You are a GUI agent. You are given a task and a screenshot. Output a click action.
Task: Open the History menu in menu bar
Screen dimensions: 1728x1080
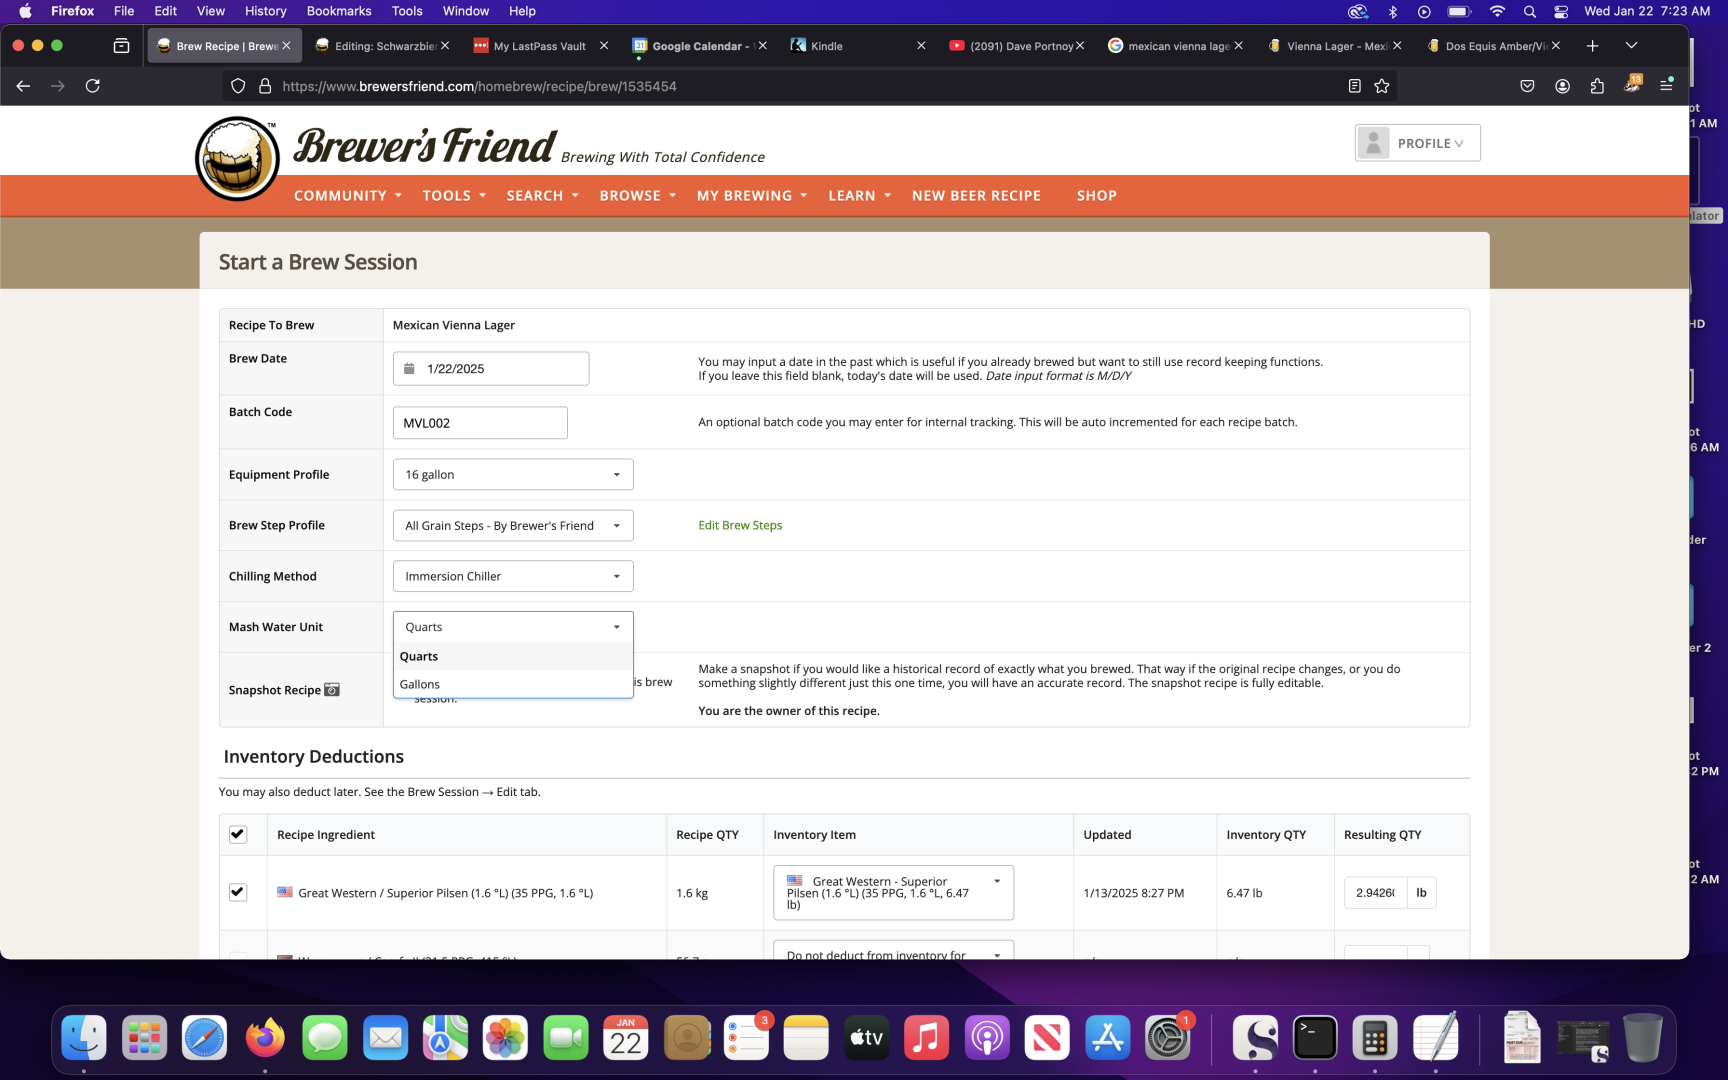pos(265,11)
